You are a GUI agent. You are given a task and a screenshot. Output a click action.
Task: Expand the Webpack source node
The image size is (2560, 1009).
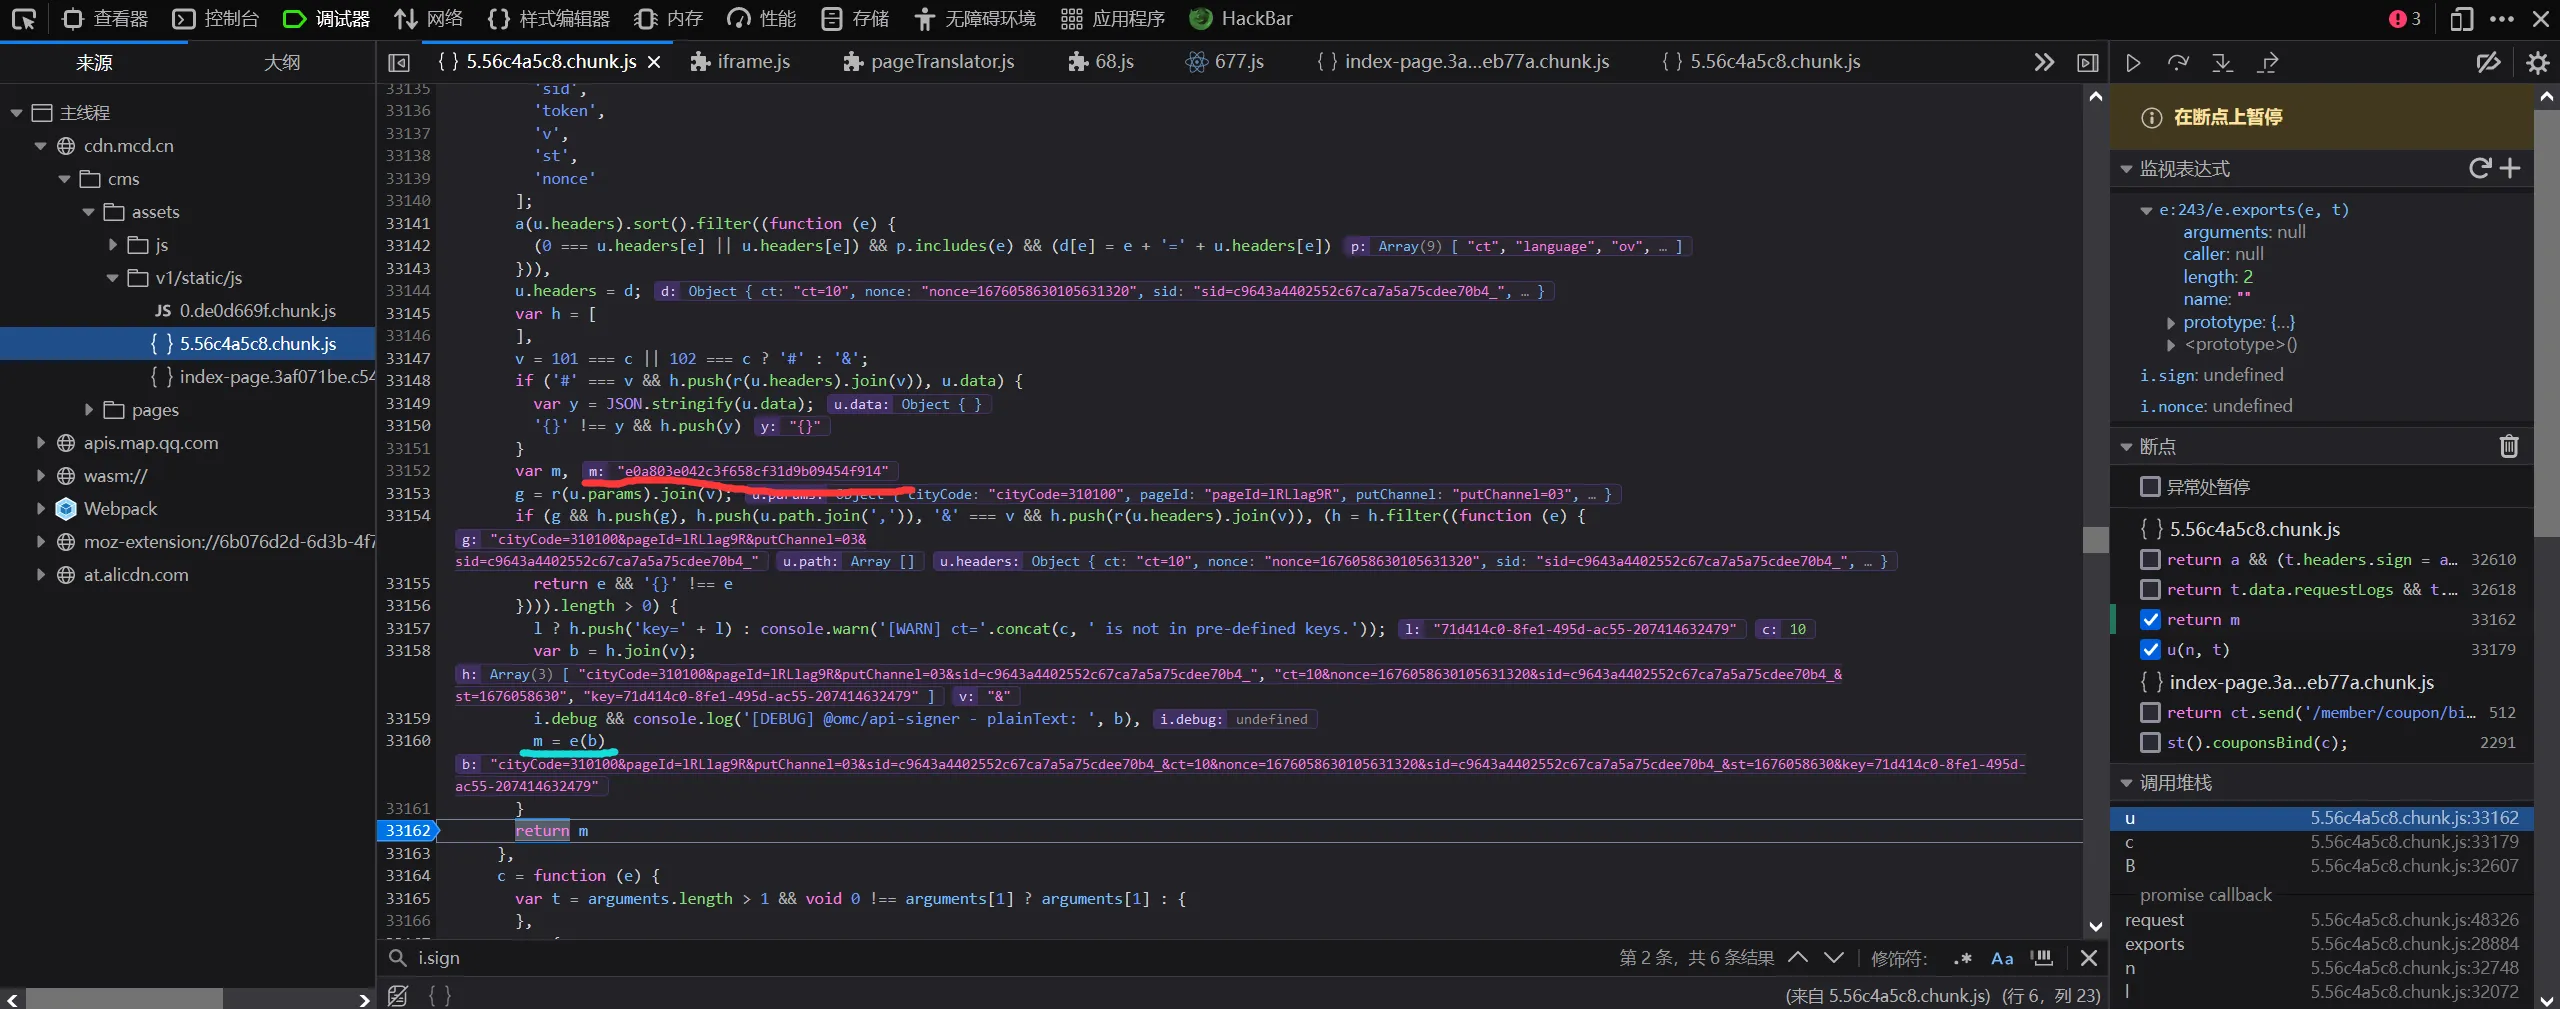[x=40, y=509]
